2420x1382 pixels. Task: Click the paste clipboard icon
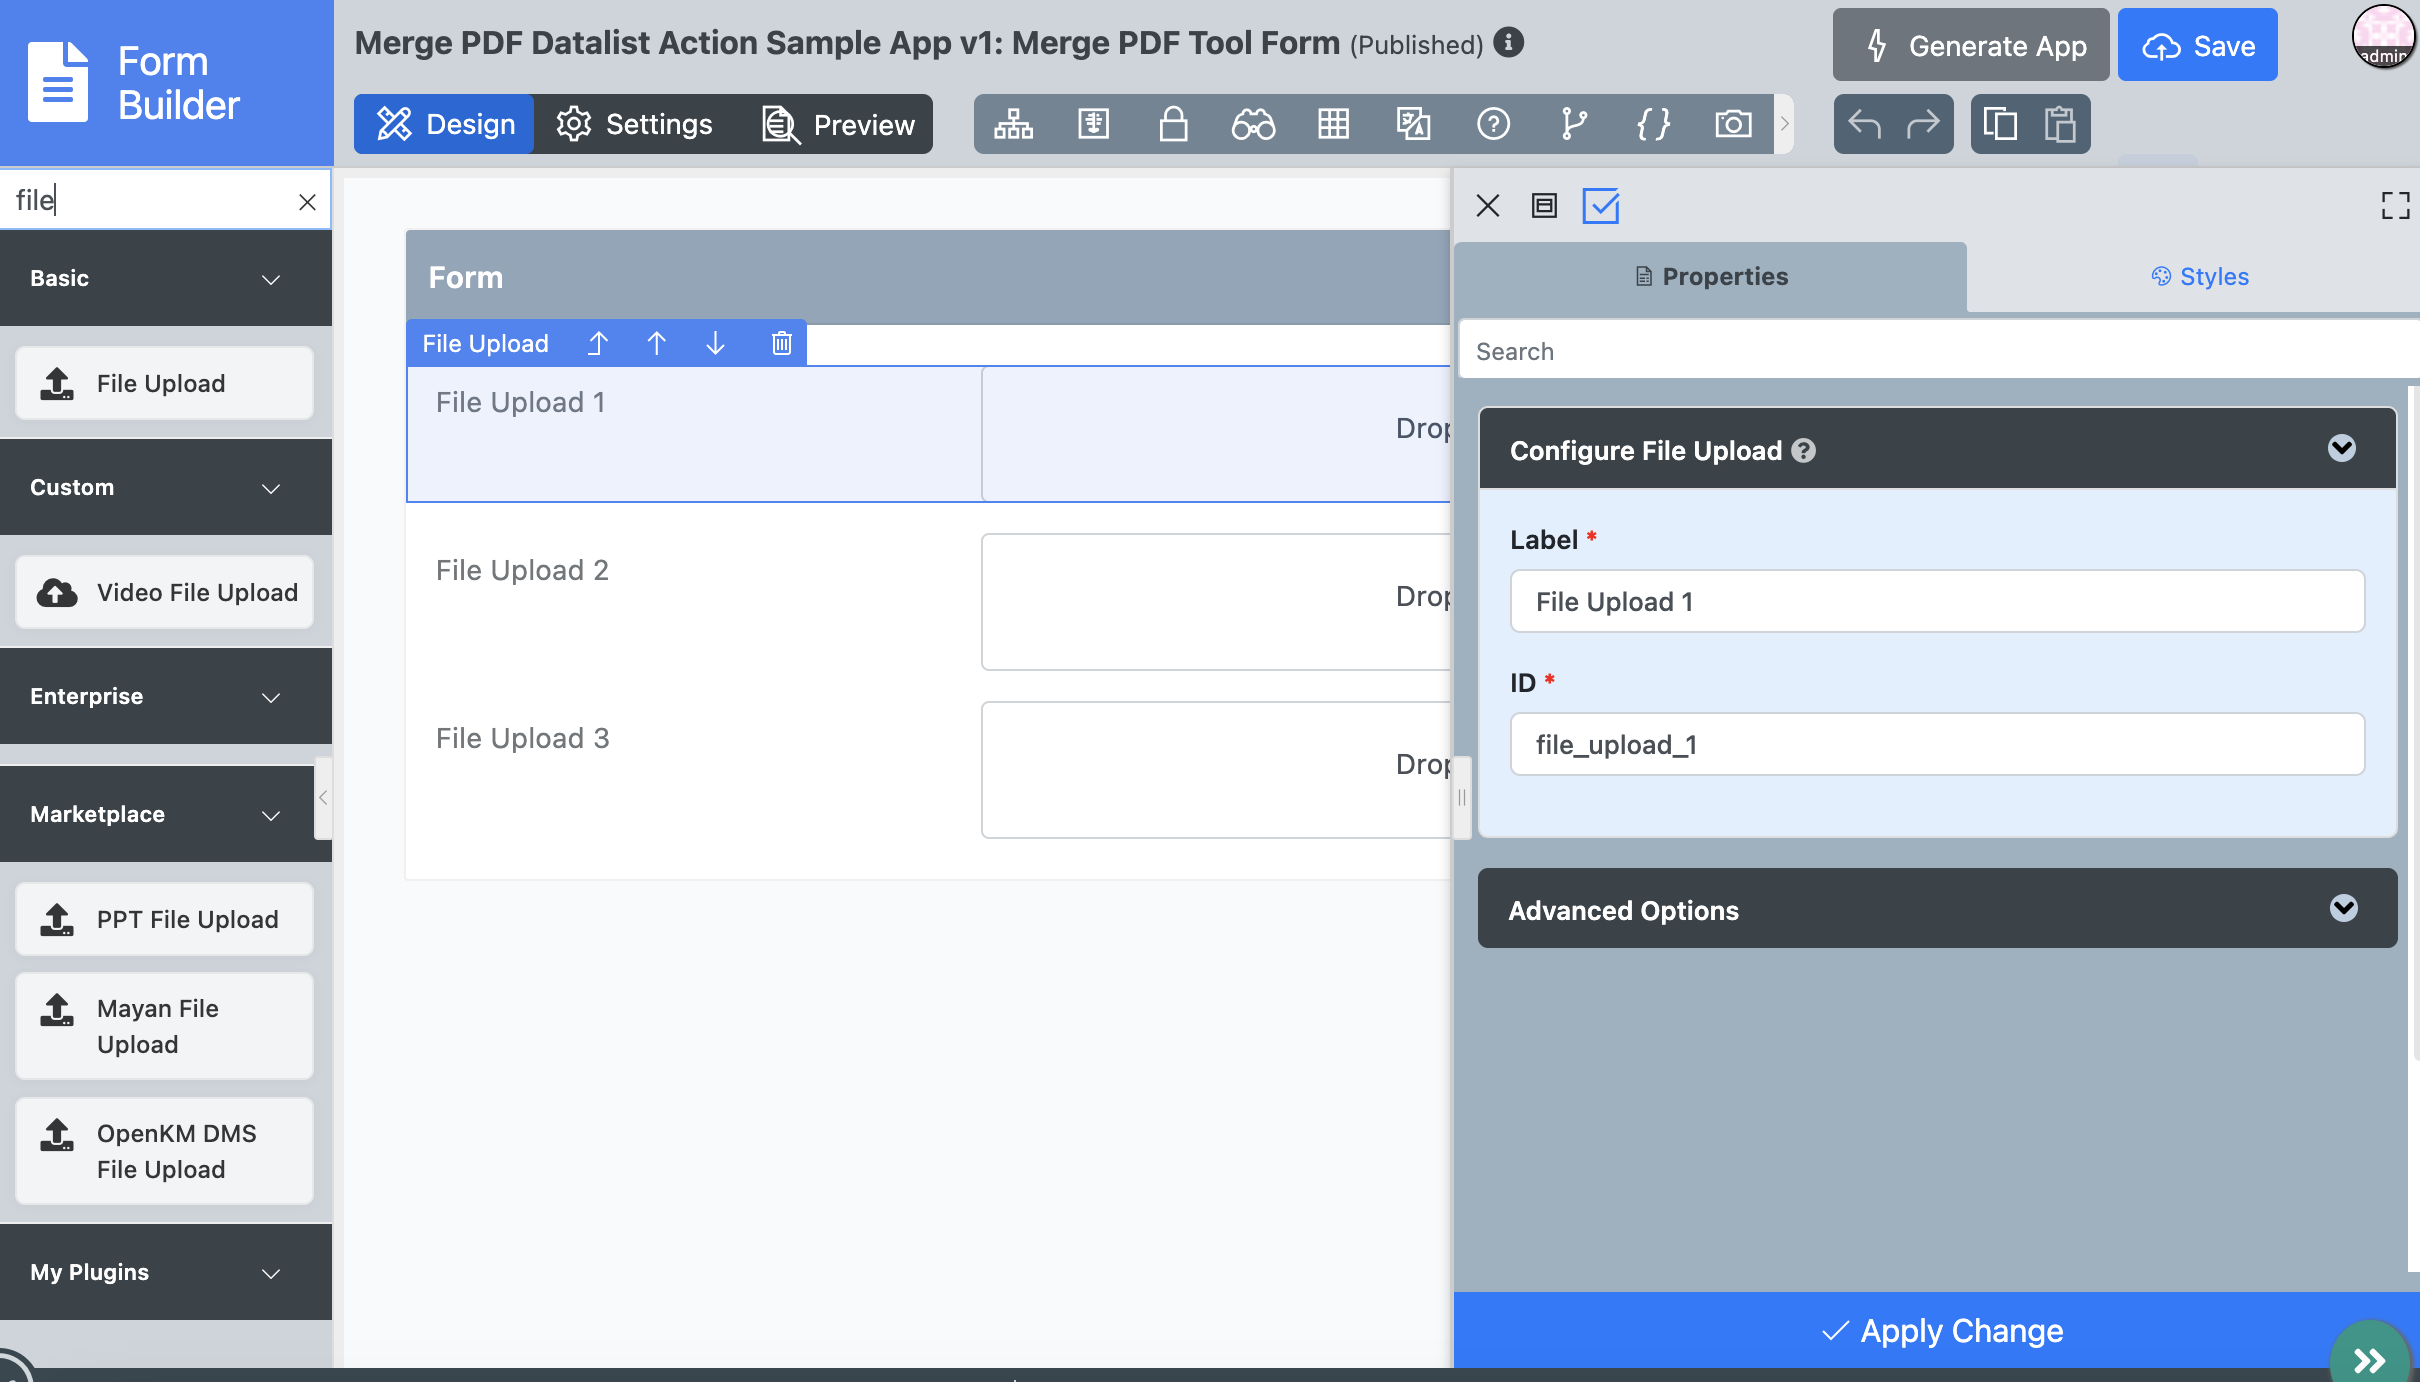click(x=2060, y=124)
